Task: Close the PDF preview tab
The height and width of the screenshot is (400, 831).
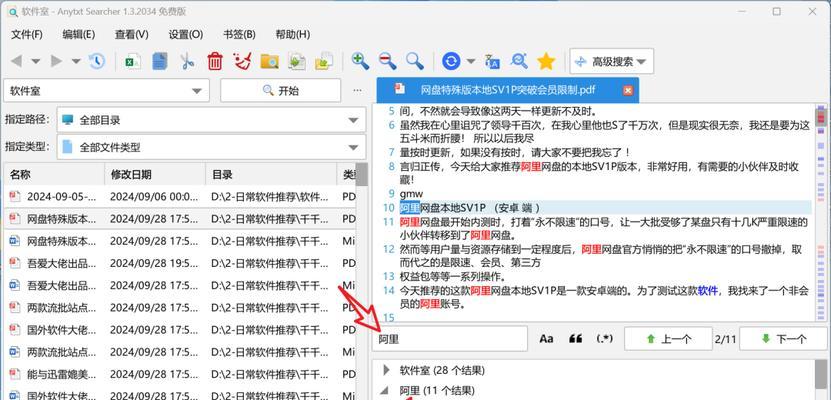Action: pos(628,91)
